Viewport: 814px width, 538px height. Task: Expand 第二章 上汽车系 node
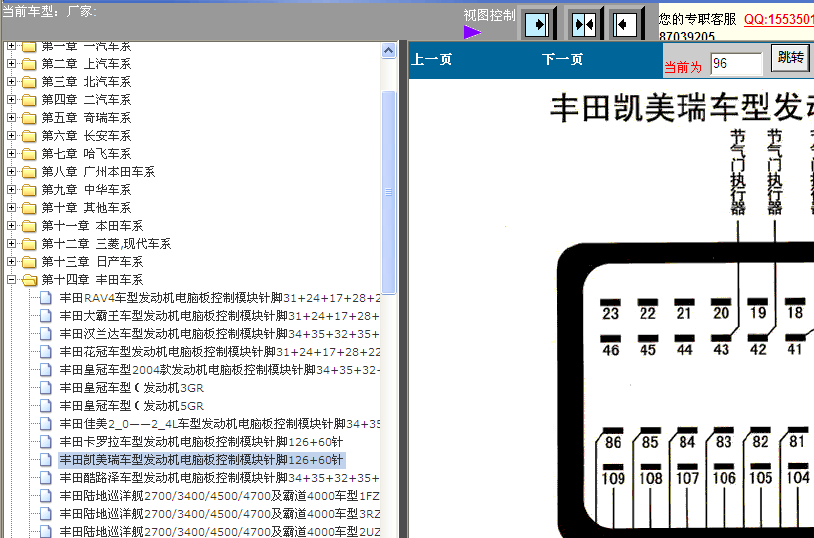11,63
